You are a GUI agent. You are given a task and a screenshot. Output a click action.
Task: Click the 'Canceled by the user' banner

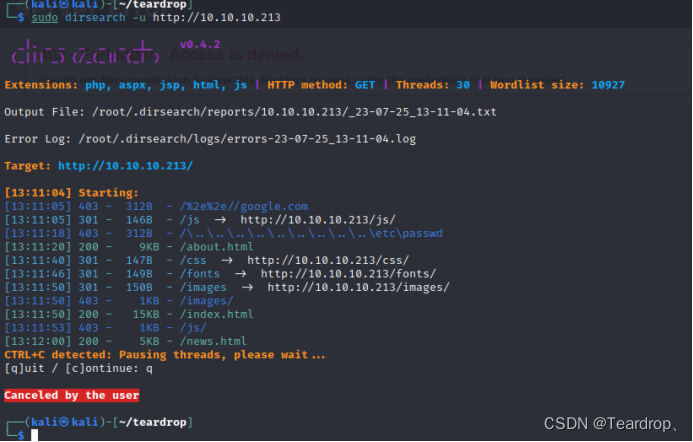[72, 395]
